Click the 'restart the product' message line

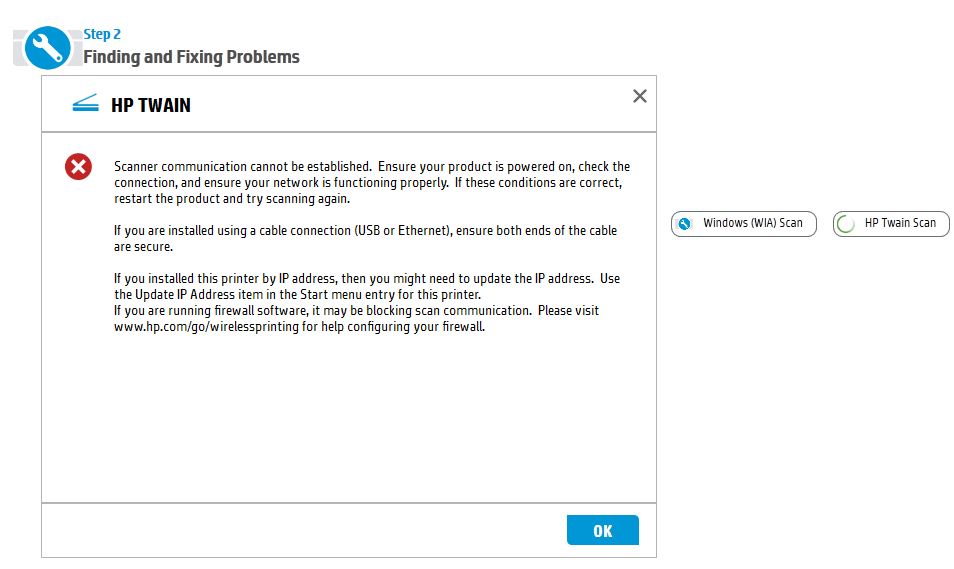[x=231, y=199]
